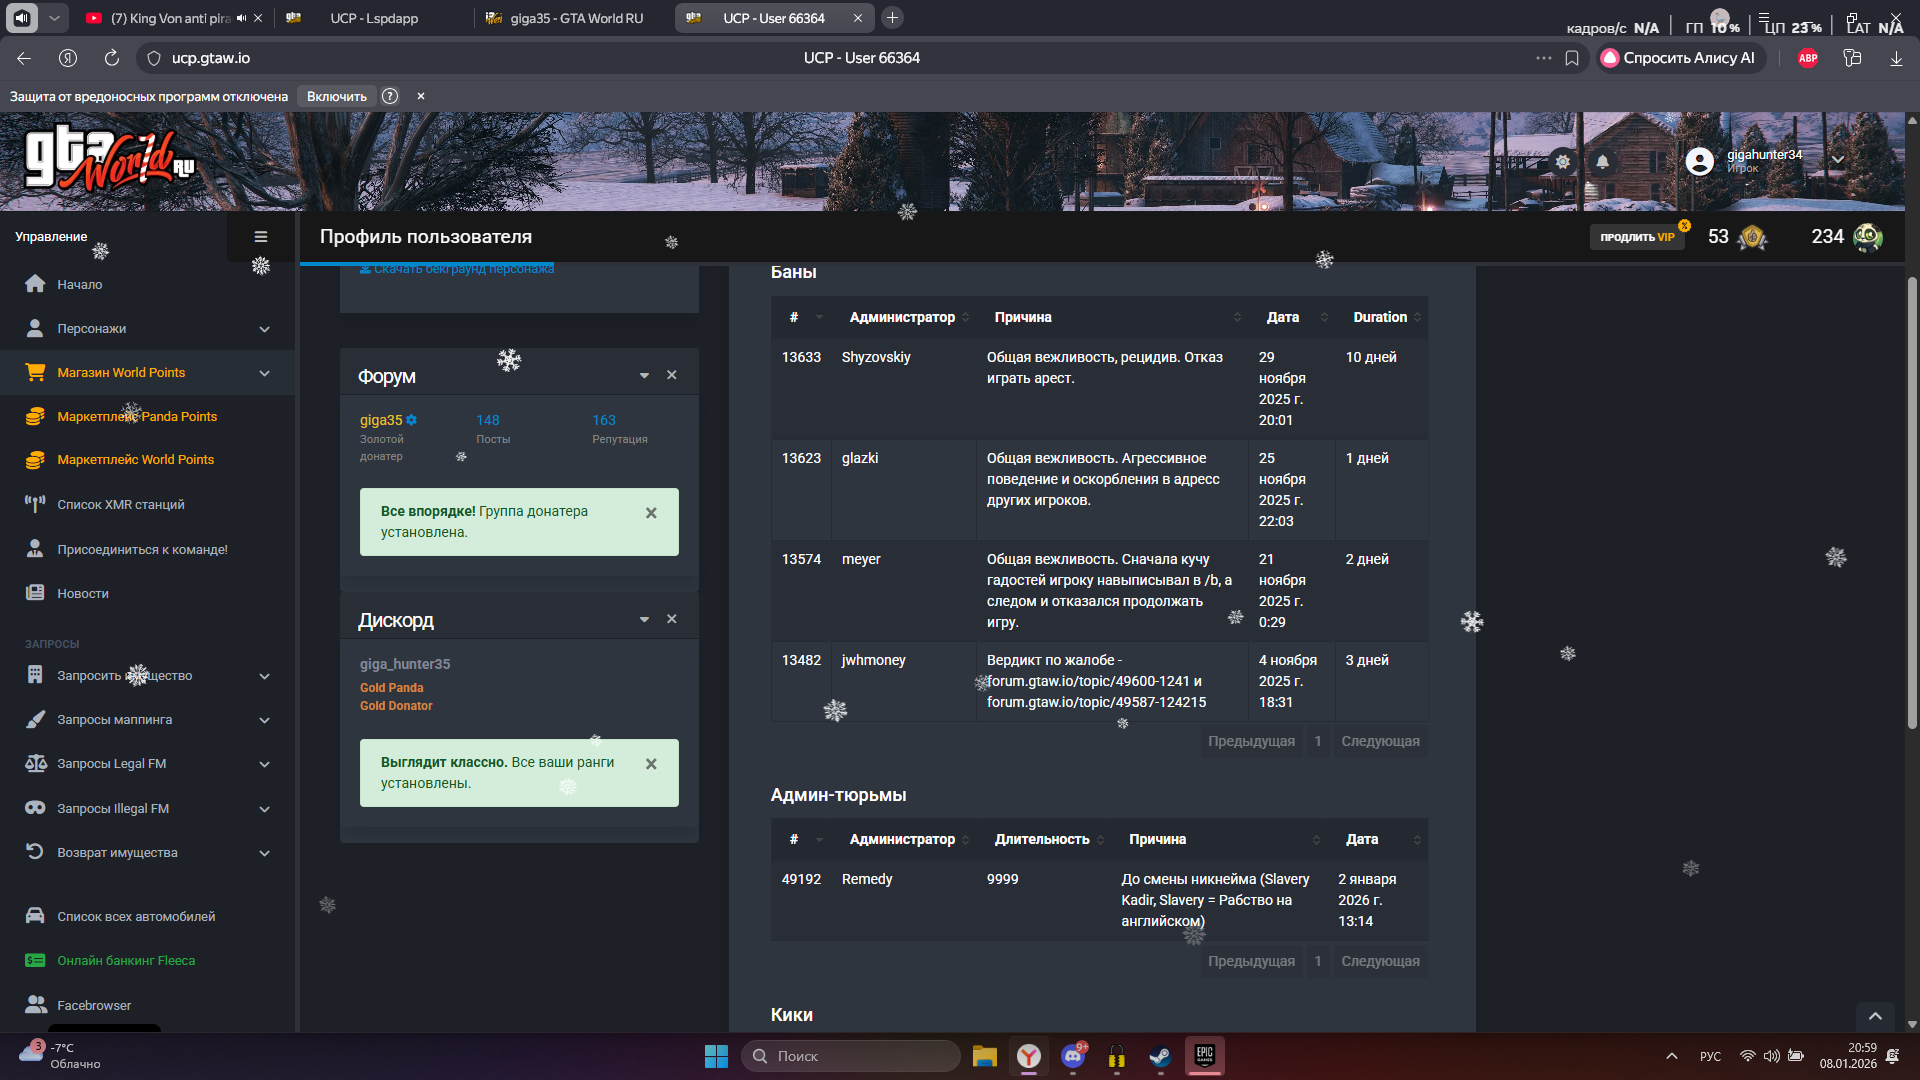Click the hamburger menu icon in sidebar
Screen dimensions: 1920x1080
[x=261, y=237]
